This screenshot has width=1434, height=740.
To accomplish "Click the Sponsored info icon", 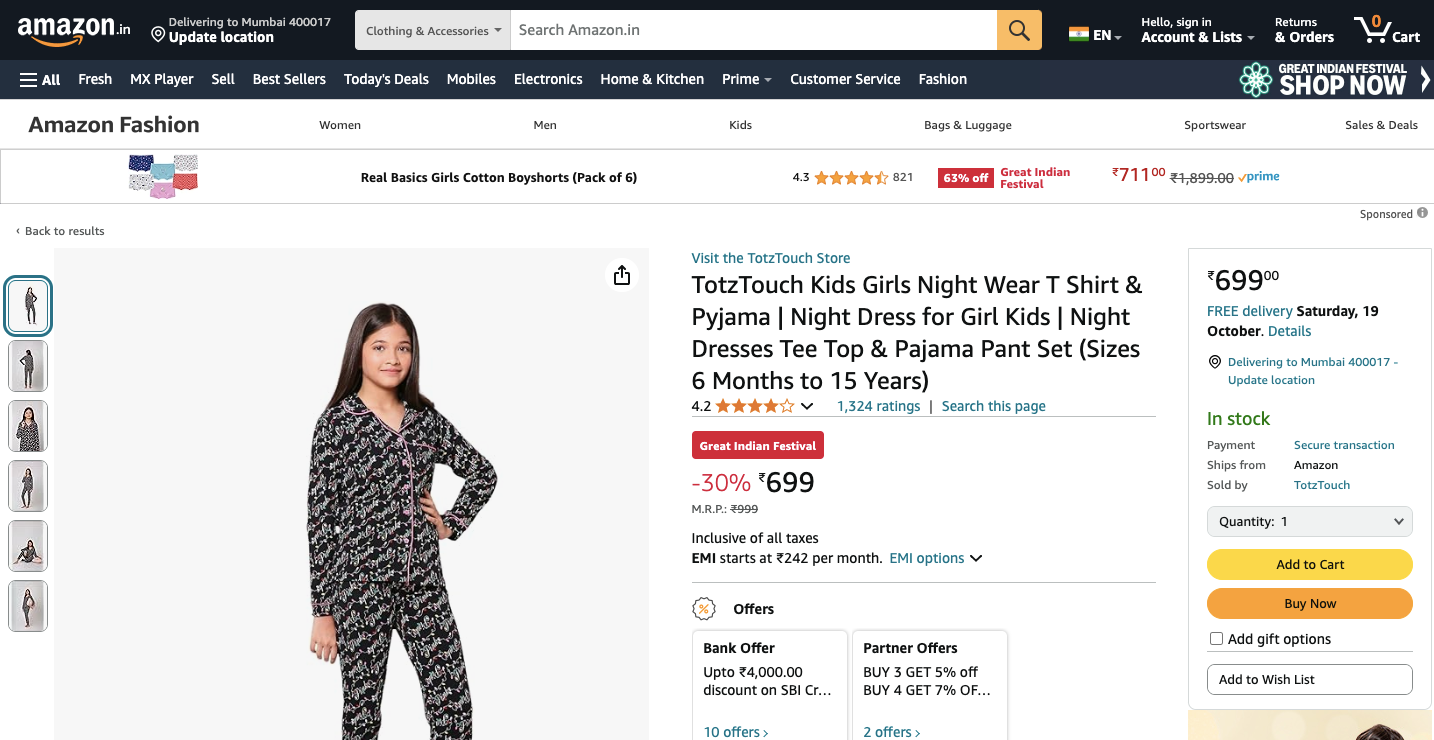I will point(1422,213).
